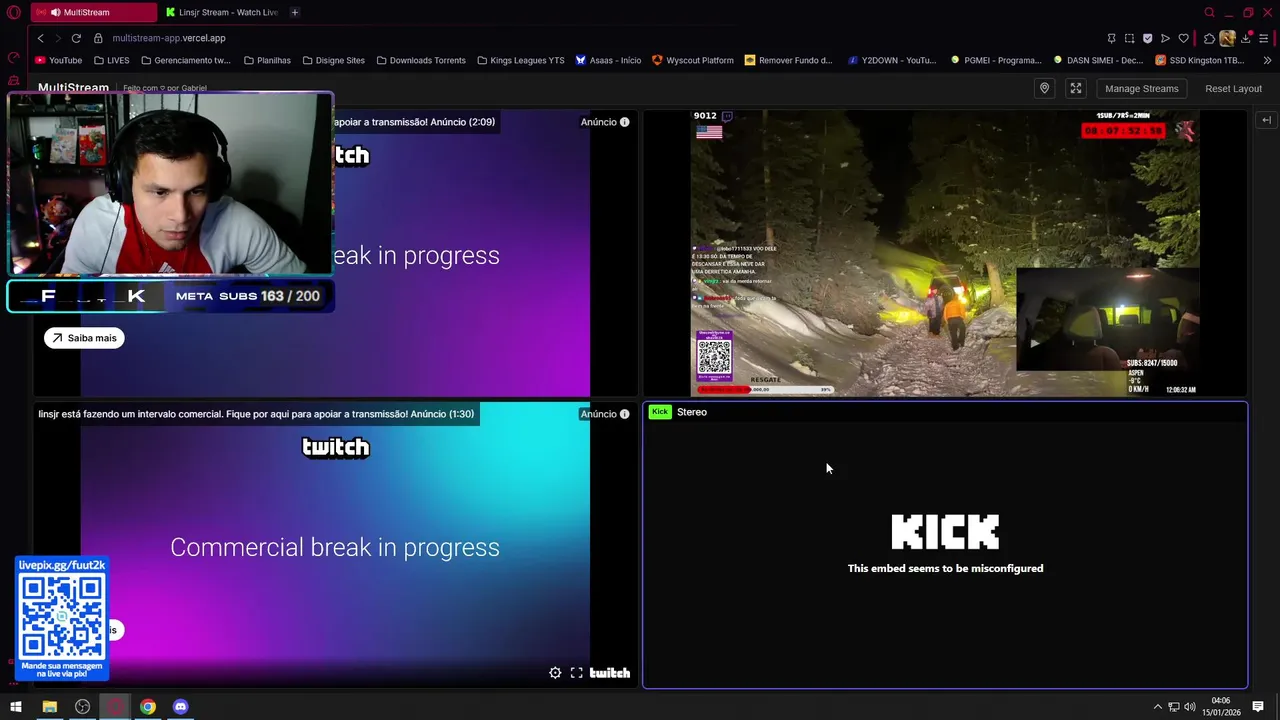Open File Explorer from taskbar
Viewport: 1280px width, 720px height.
pyautogui.click(x=49, y=707)
